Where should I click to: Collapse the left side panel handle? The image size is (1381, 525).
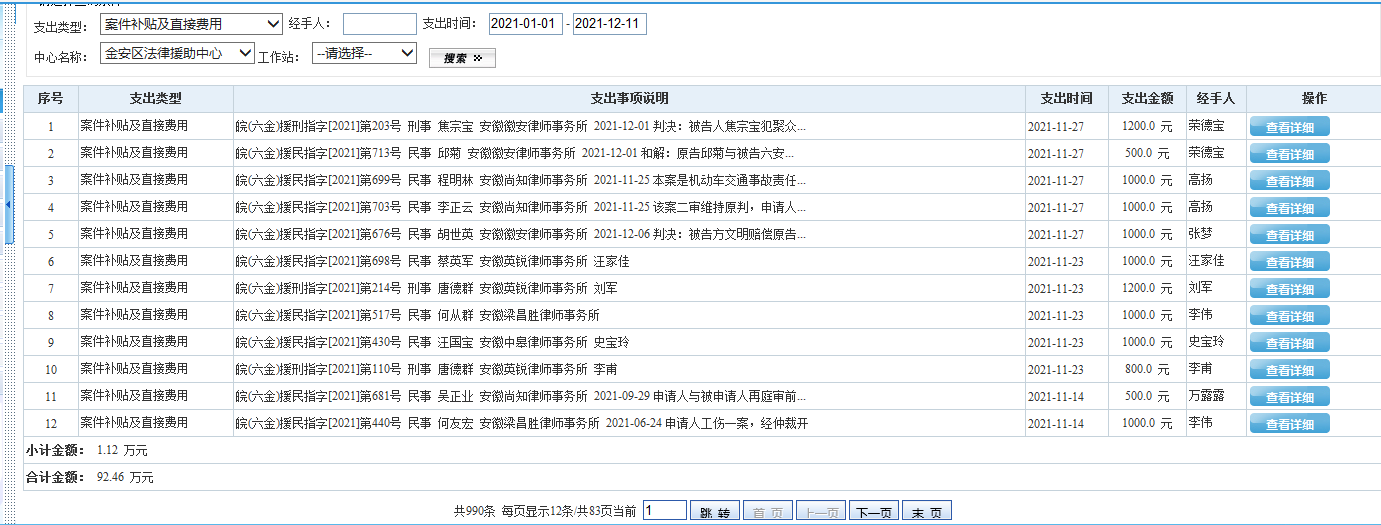tap(8, 204)
